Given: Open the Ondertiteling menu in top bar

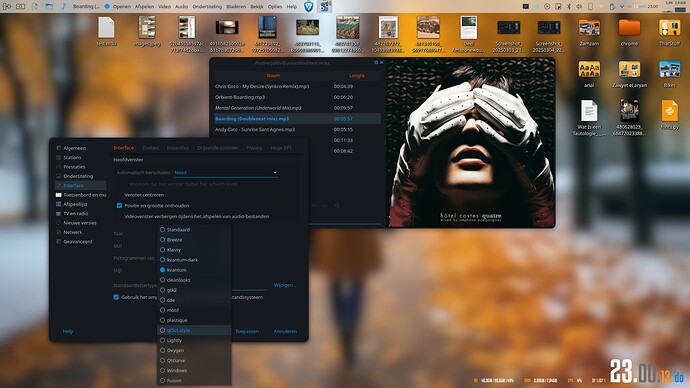Looking at the screenshot, I should point(207,7).
